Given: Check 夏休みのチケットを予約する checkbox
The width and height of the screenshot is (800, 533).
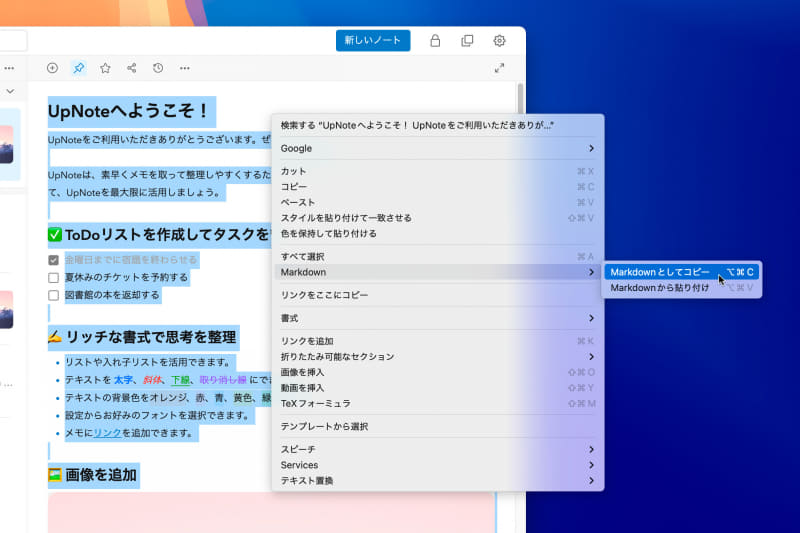Looking at the screenshot, I should point(54,277).
